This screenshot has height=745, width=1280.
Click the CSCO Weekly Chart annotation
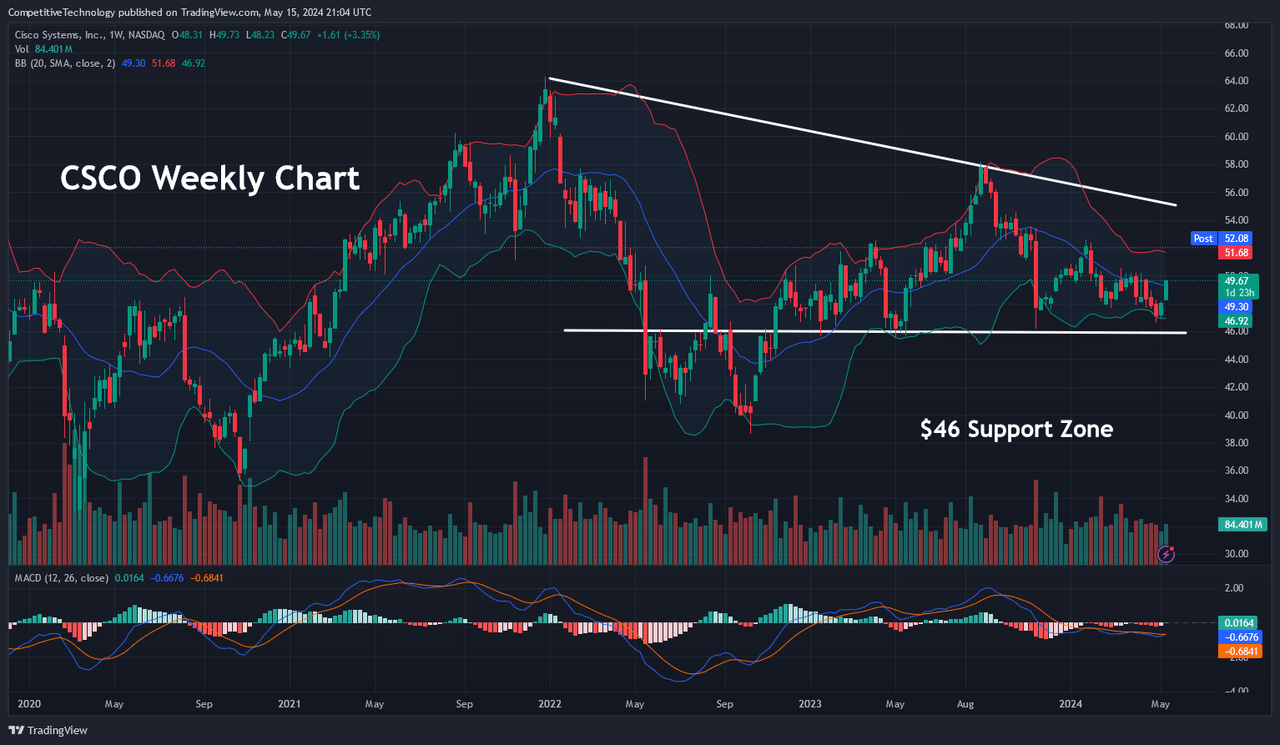(x=209, y=178)
